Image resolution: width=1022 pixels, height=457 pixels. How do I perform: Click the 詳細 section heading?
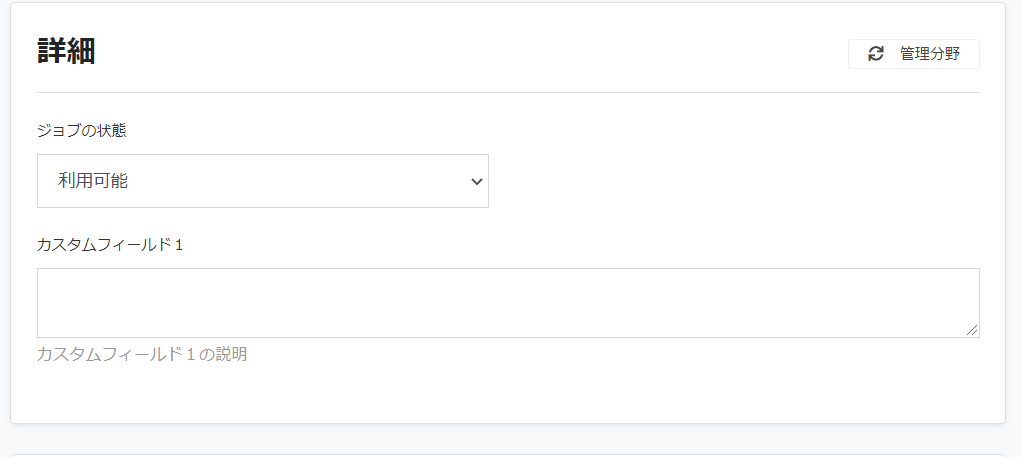coord(66,52)
